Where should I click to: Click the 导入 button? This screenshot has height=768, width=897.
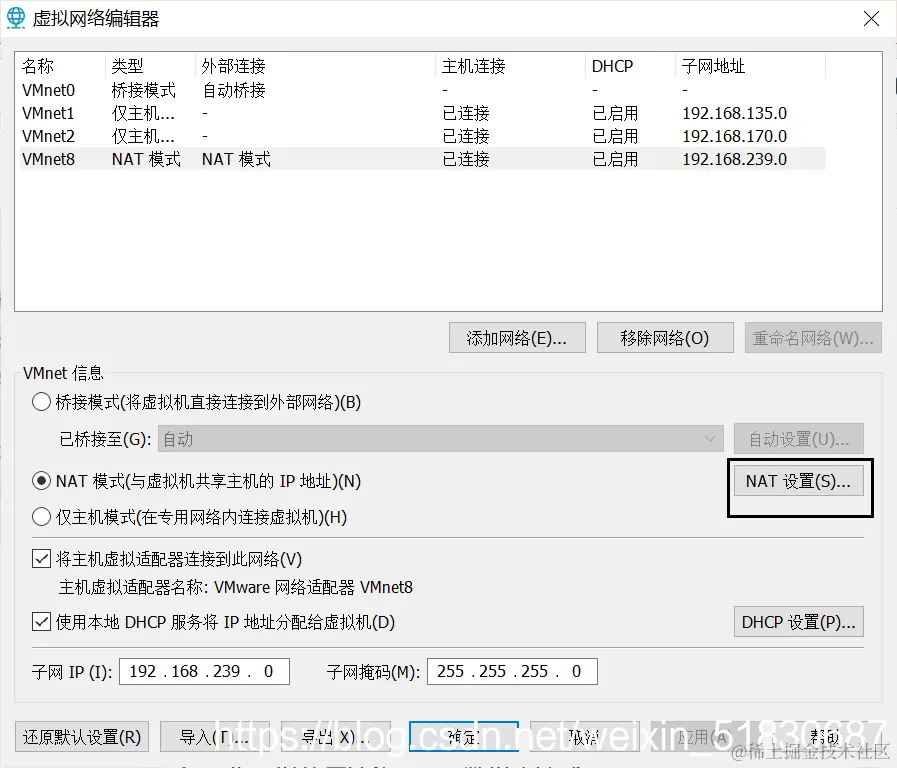click(x=215, y=737)
